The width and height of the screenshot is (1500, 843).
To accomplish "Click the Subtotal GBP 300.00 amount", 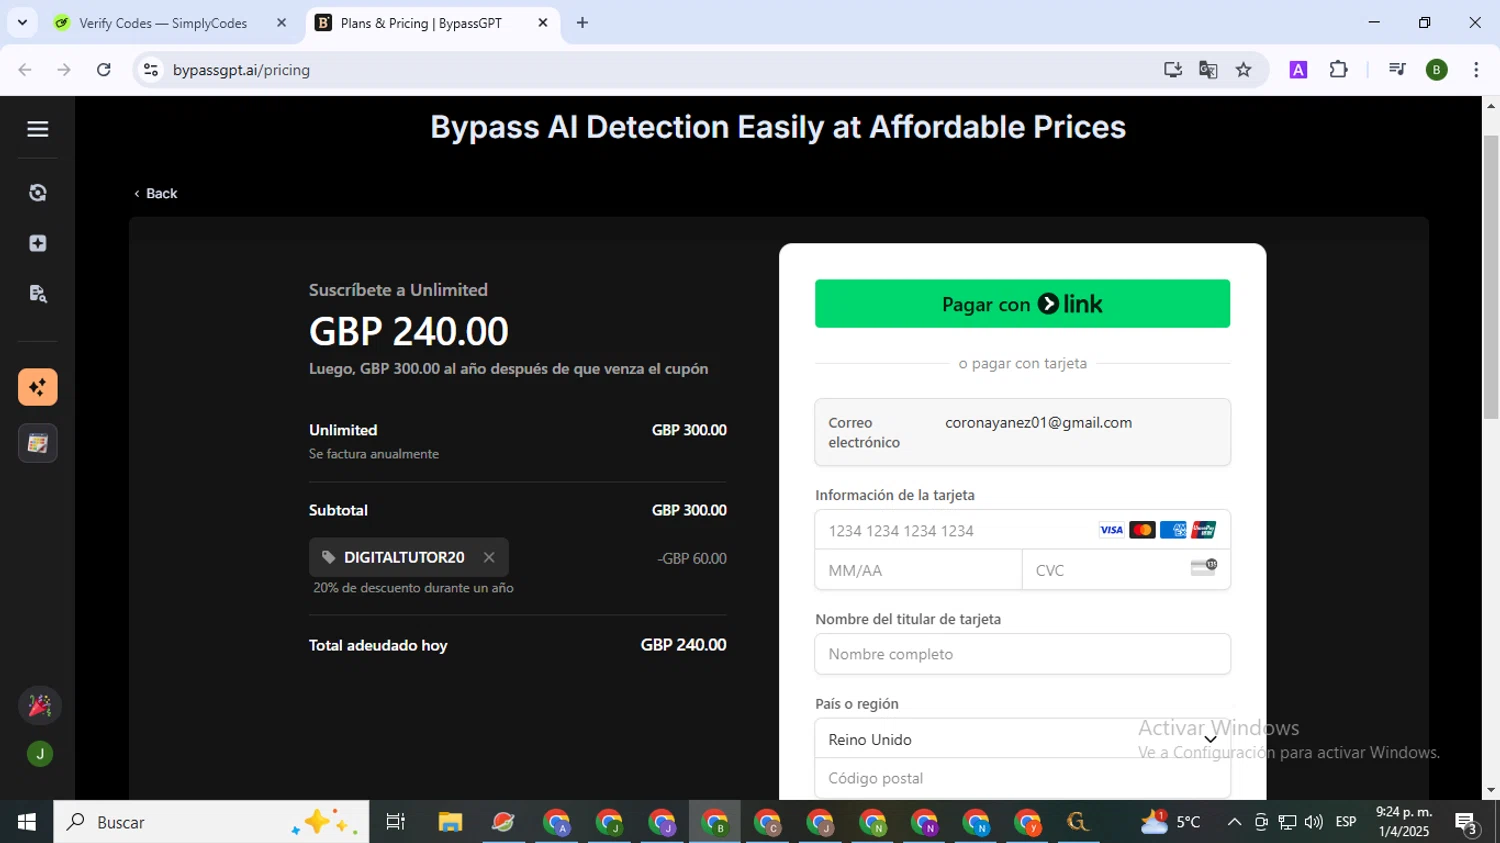I will [x=689, y=510].
